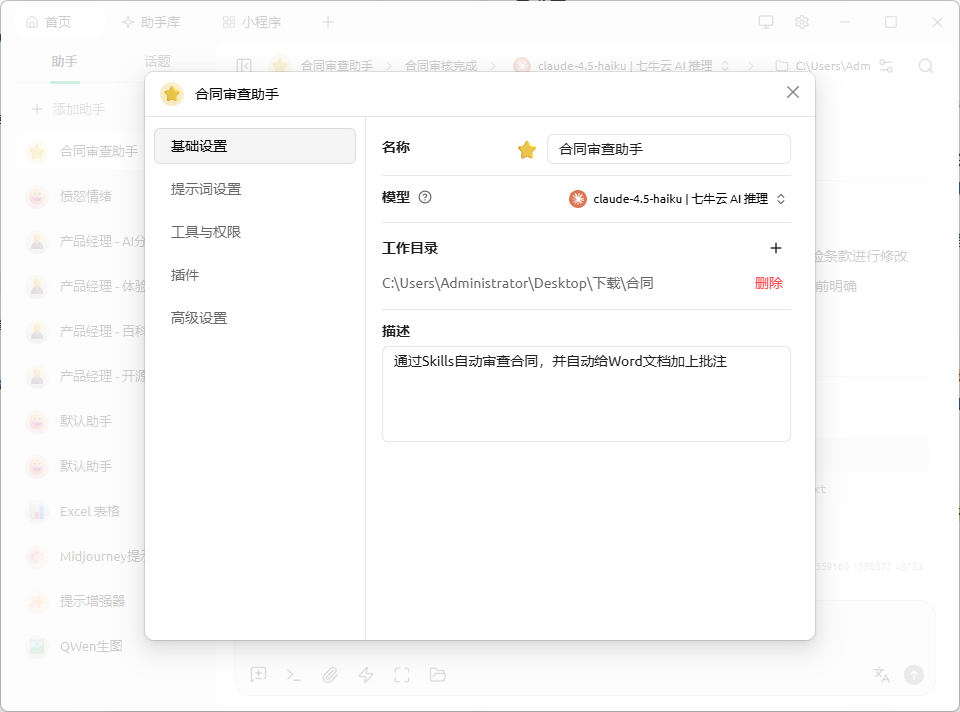Click the attachment paperclip icon
960x712 pixels.
tap(330, 675)
